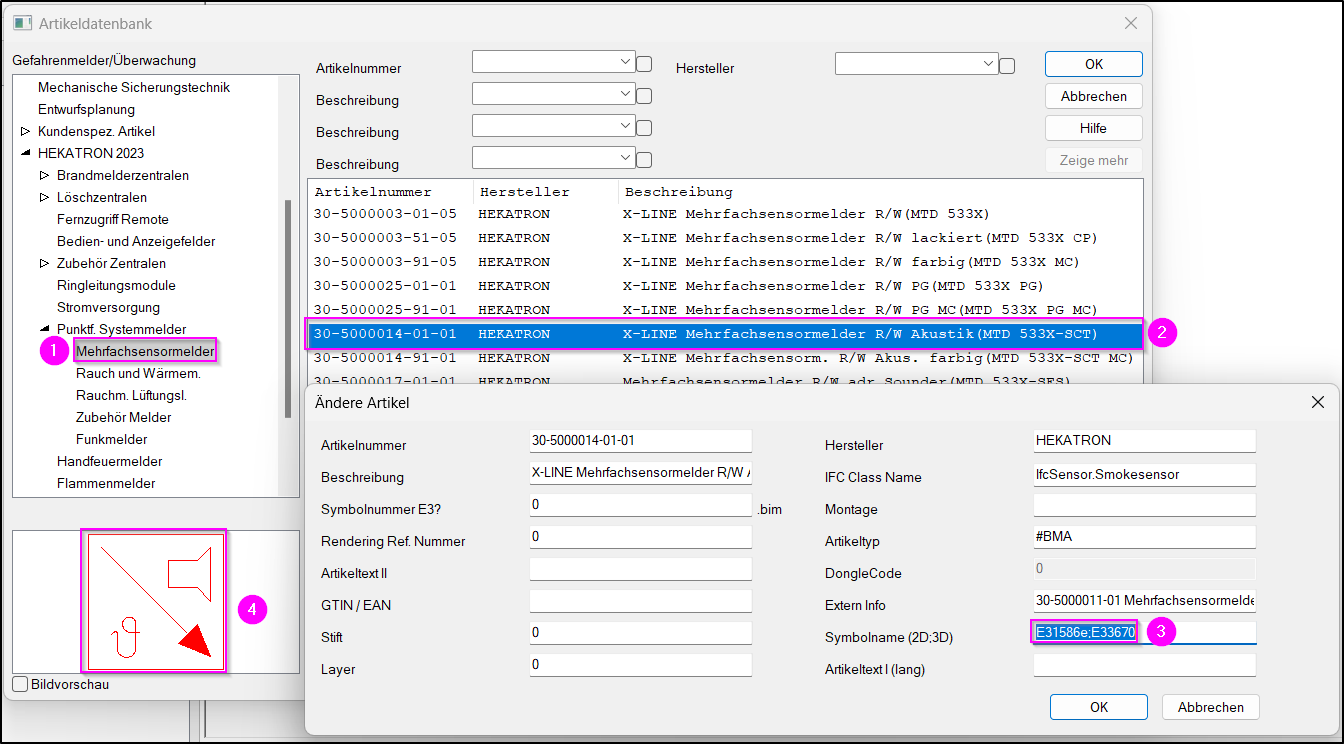This screenshot has width=1344, height=744.
Task: Select Ringleitungsmodule tree item
Action: point(116,285)
